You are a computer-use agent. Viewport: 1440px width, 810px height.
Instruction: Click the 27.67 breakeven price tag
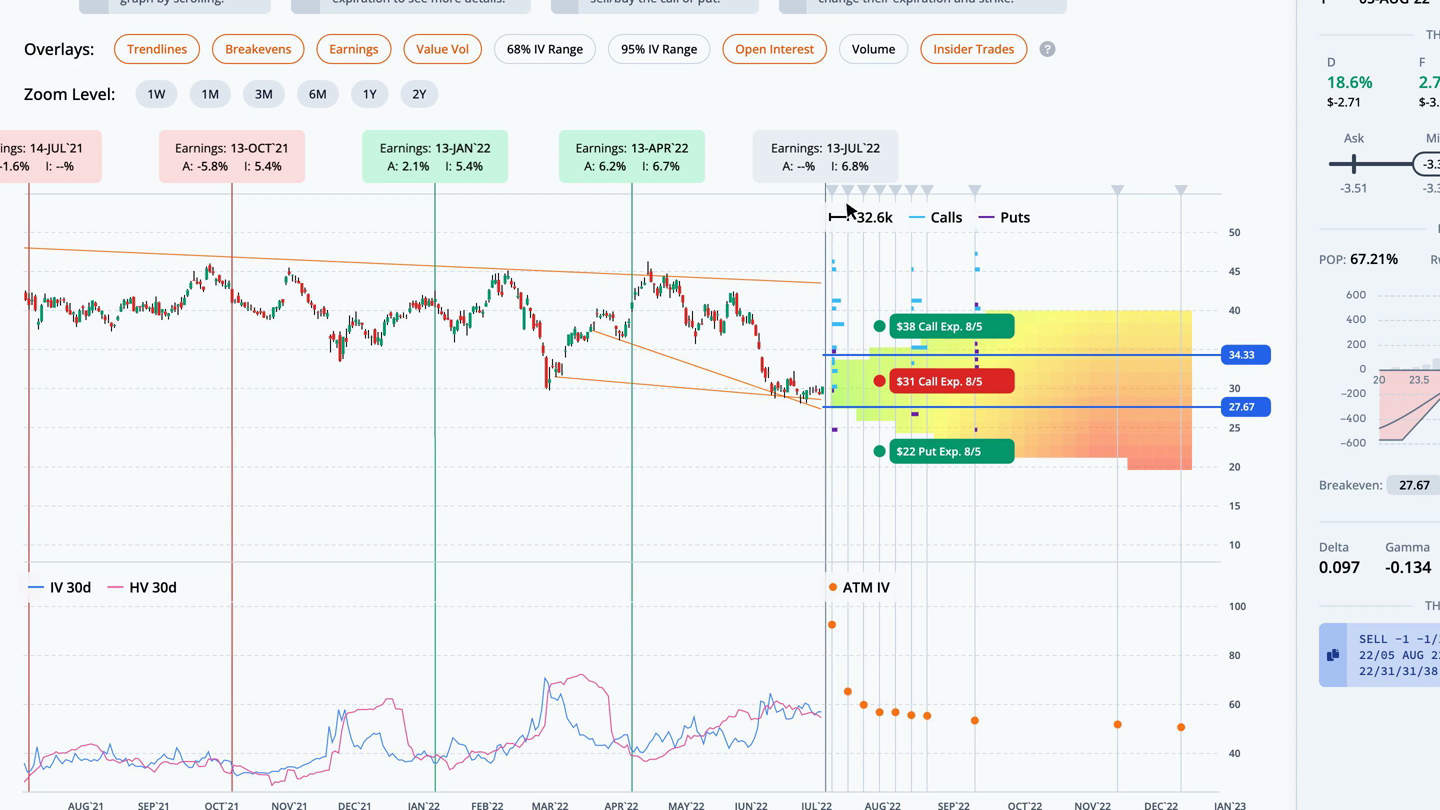1246,407
